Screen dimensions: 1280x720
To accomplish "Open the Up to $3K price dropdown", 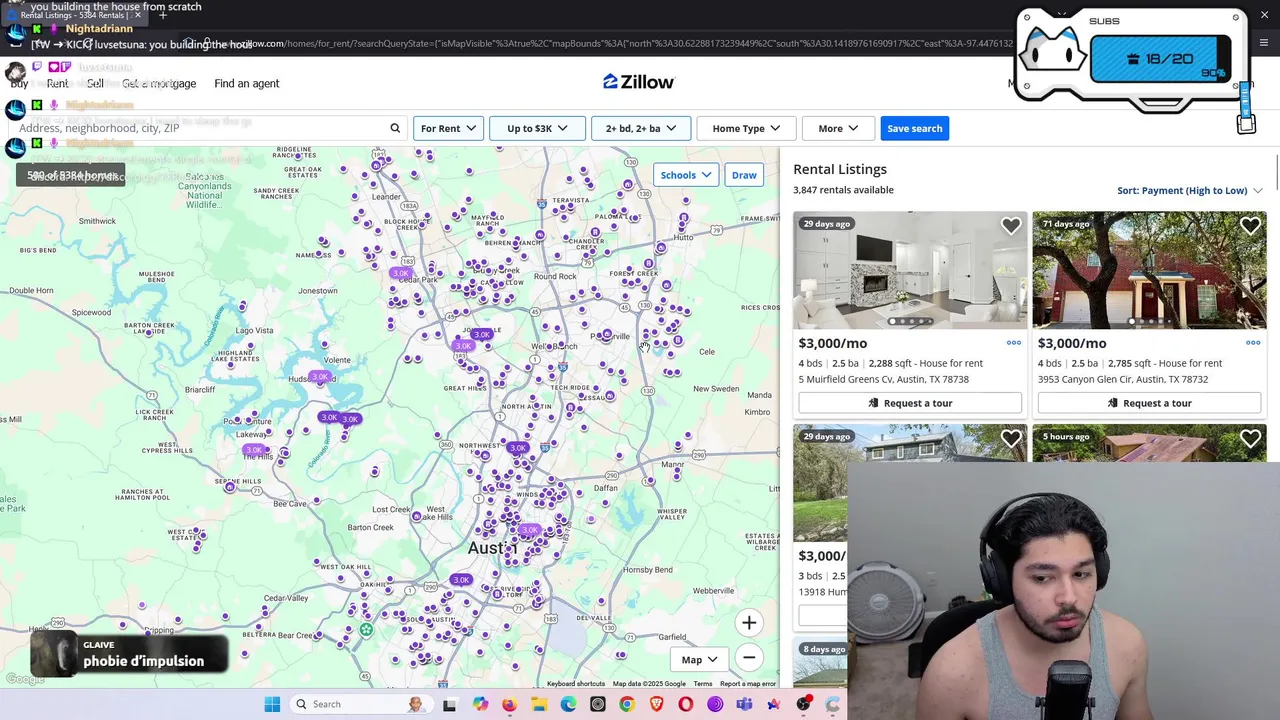I will point(537,128).
